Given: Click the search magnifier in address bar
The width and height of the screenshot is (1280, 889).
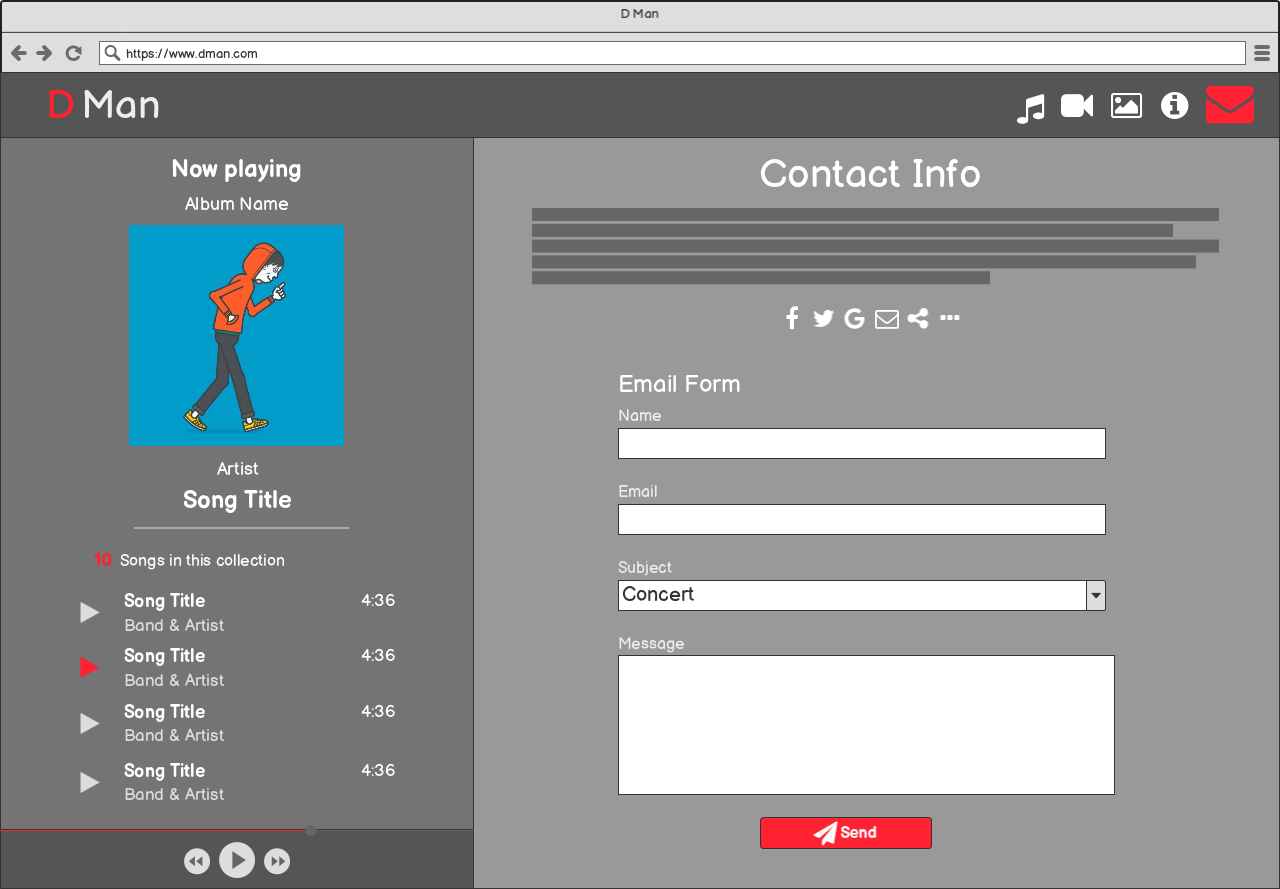Looking at the screenshot, I should click(112, 53).
